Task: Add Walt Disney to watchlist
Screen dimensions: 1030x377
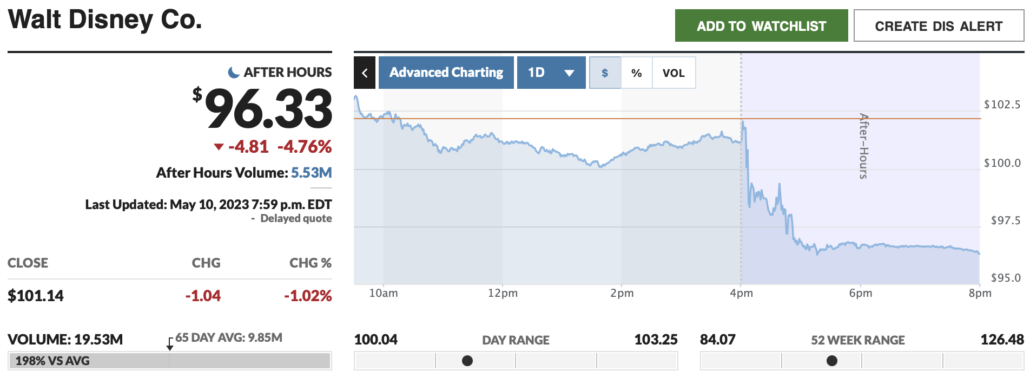Action: 761,26
